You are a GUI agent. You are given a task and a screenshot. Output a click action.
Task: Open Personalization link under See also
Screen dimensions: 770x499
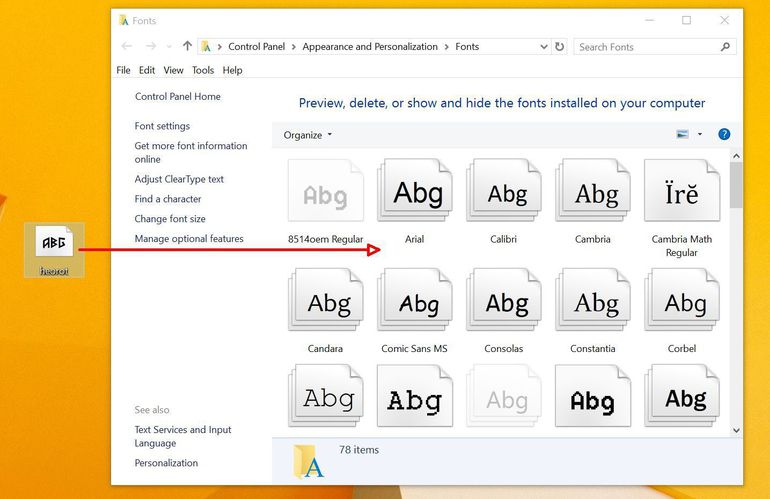[166, 463]
